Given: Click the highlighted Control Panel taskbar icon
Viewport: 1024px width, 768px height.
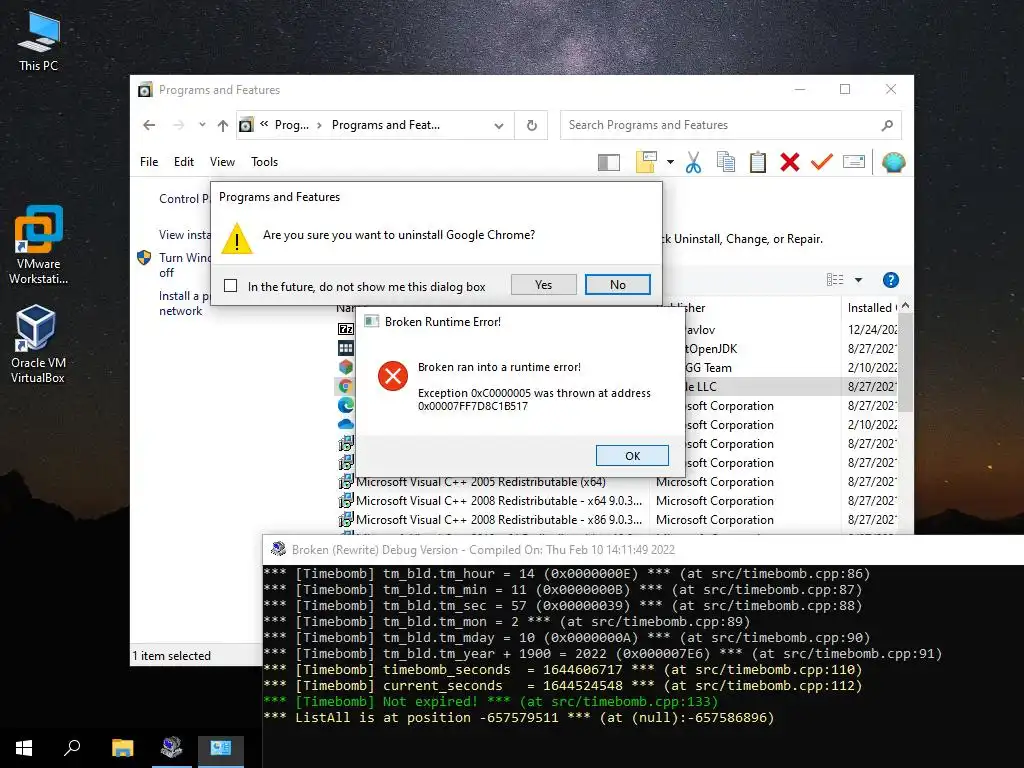Looking at the screenshot, I should (x=221, y=748).
